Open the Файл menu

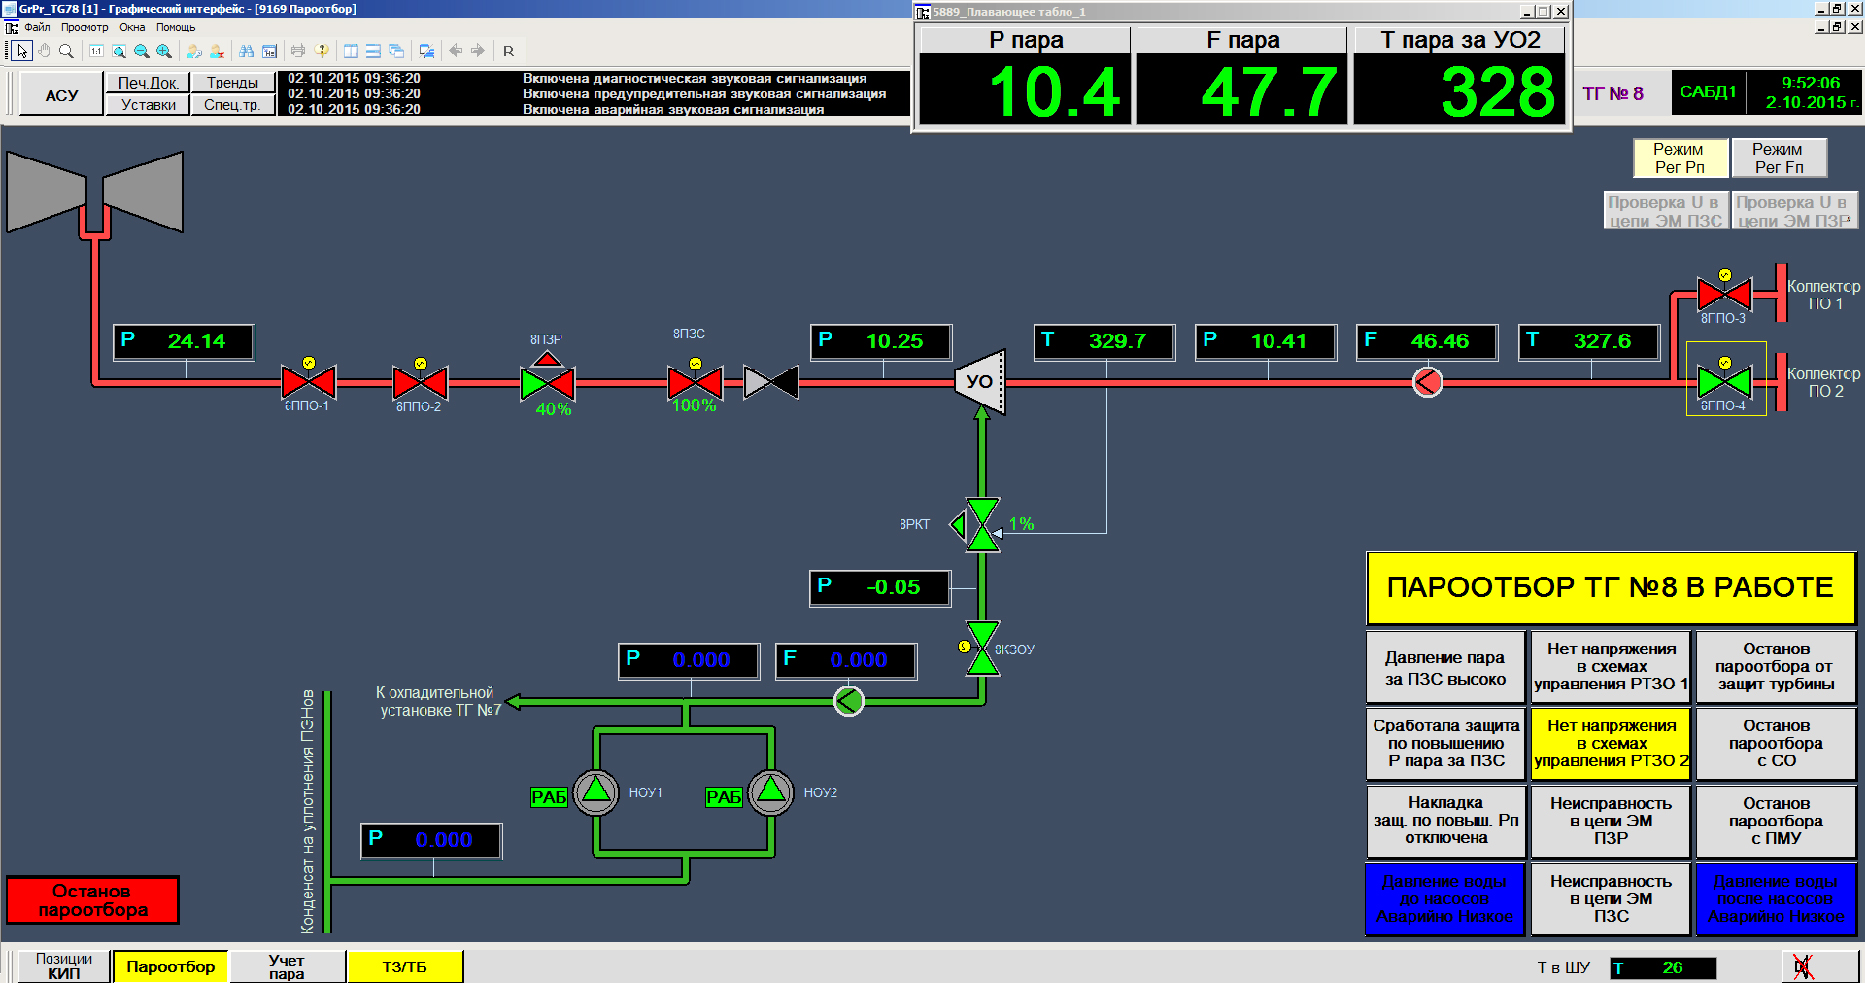[x=37, y=27]
